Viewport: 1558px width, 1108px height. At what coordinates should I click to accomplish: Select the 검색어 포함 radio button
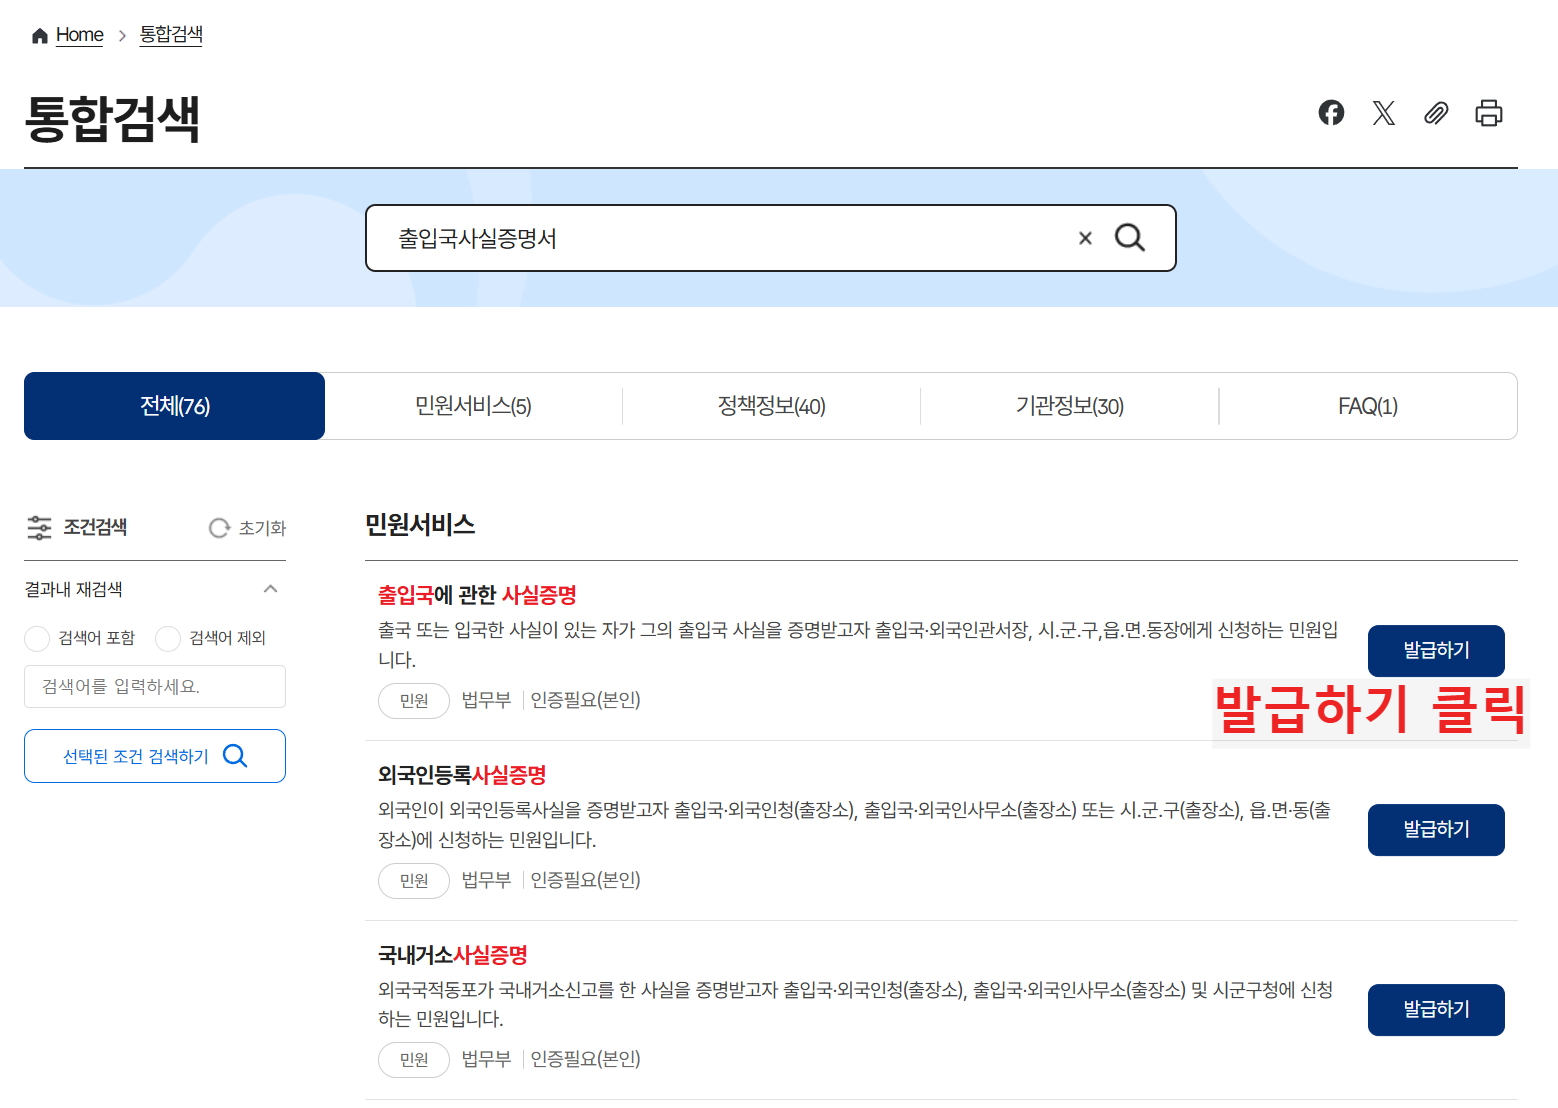tap(37, 638)
